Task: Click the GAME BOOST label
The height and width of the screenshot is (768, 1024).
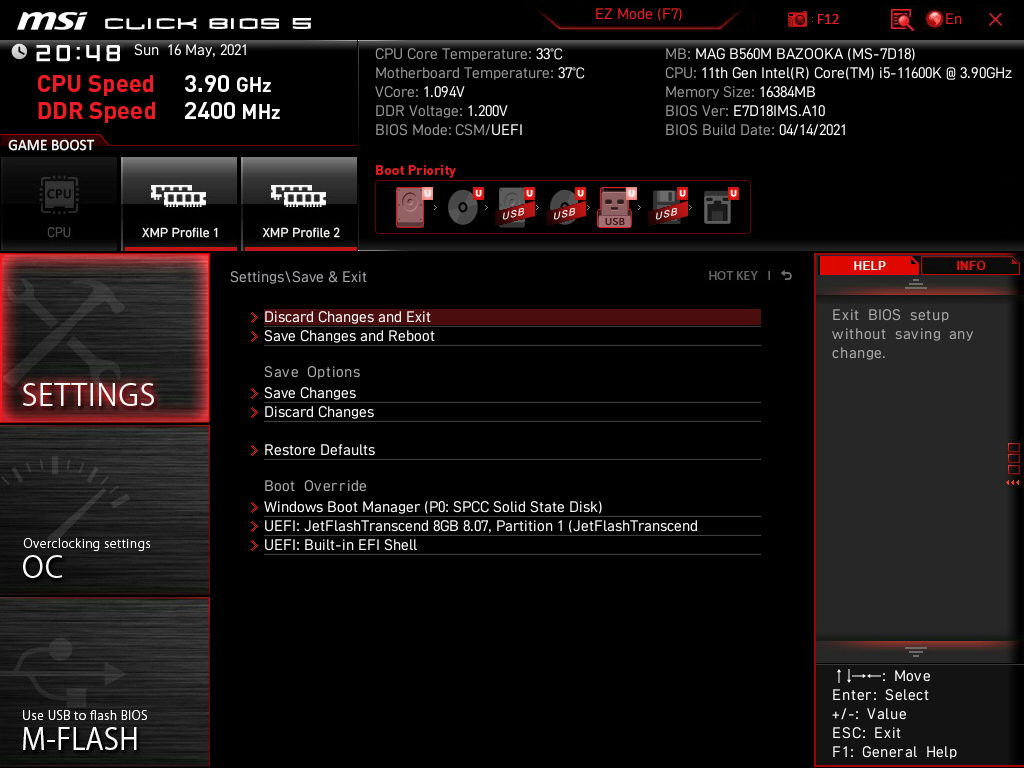Action: 51,145
